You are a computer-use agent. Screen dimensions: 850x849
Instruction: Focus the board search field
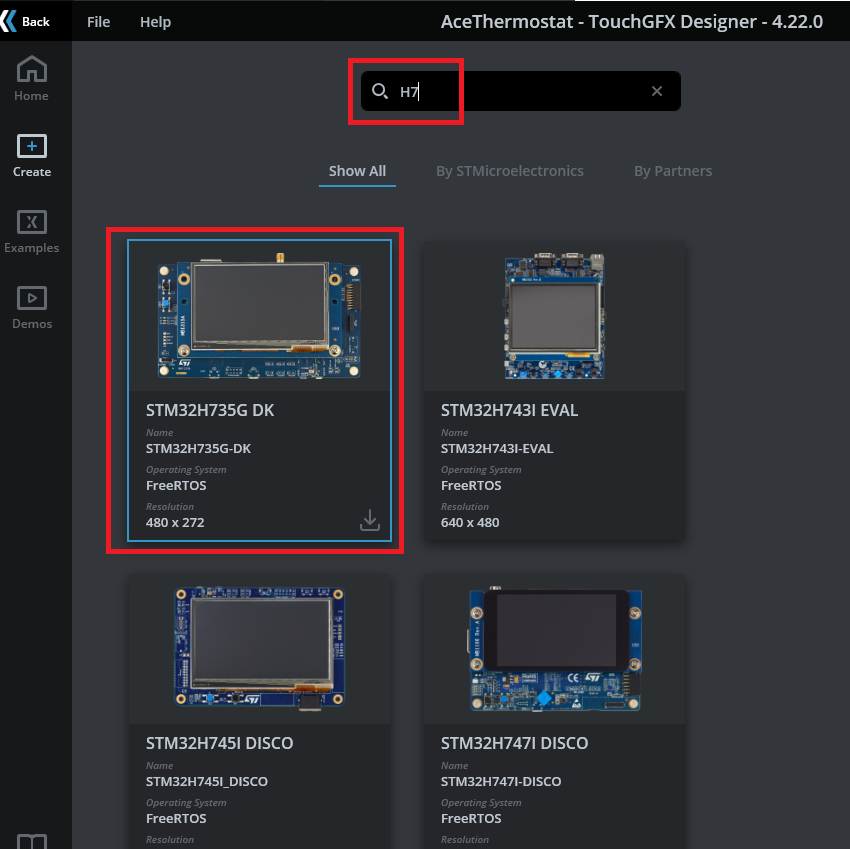point(520,91)
